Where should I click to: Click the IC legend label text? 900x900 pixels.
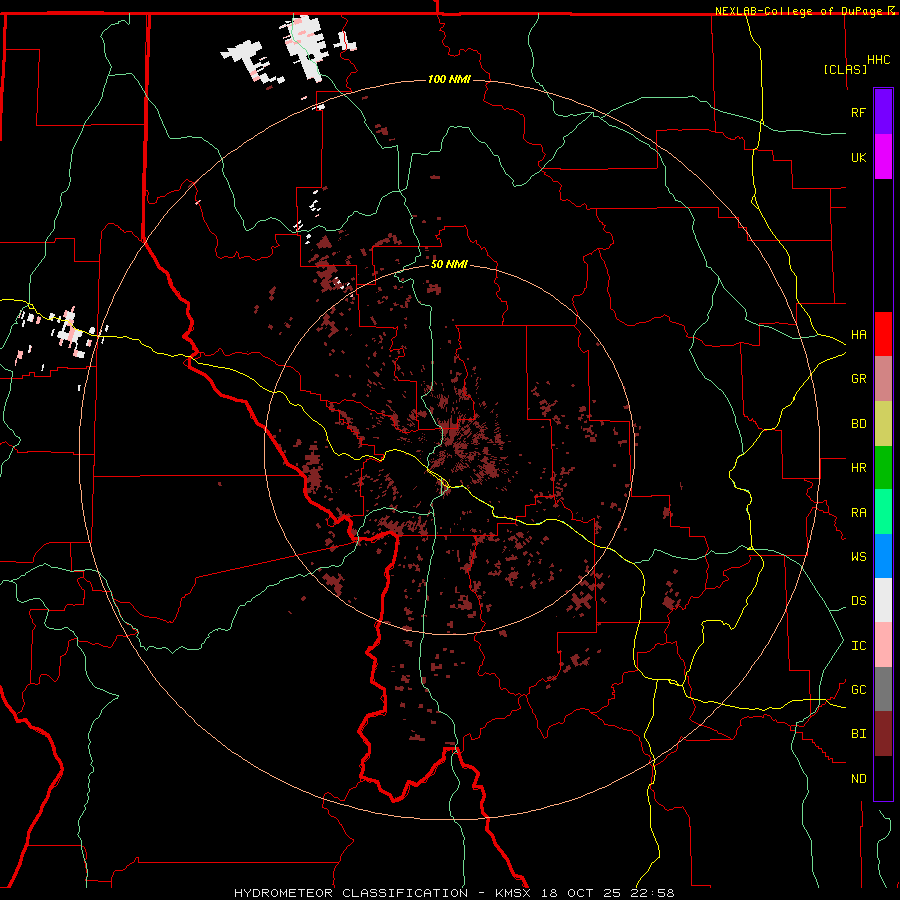point(858,646)
